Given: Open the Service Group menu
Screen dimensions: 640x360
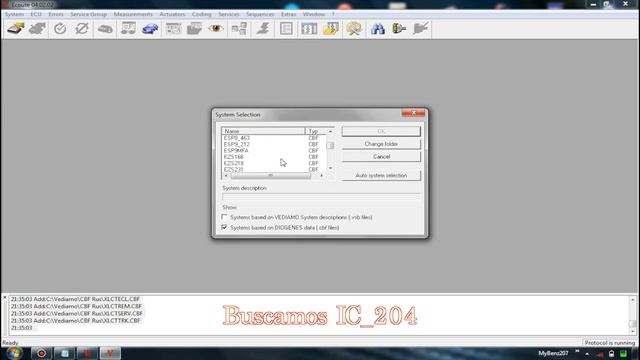Looking at the screenshot, I should coord(89,14).
